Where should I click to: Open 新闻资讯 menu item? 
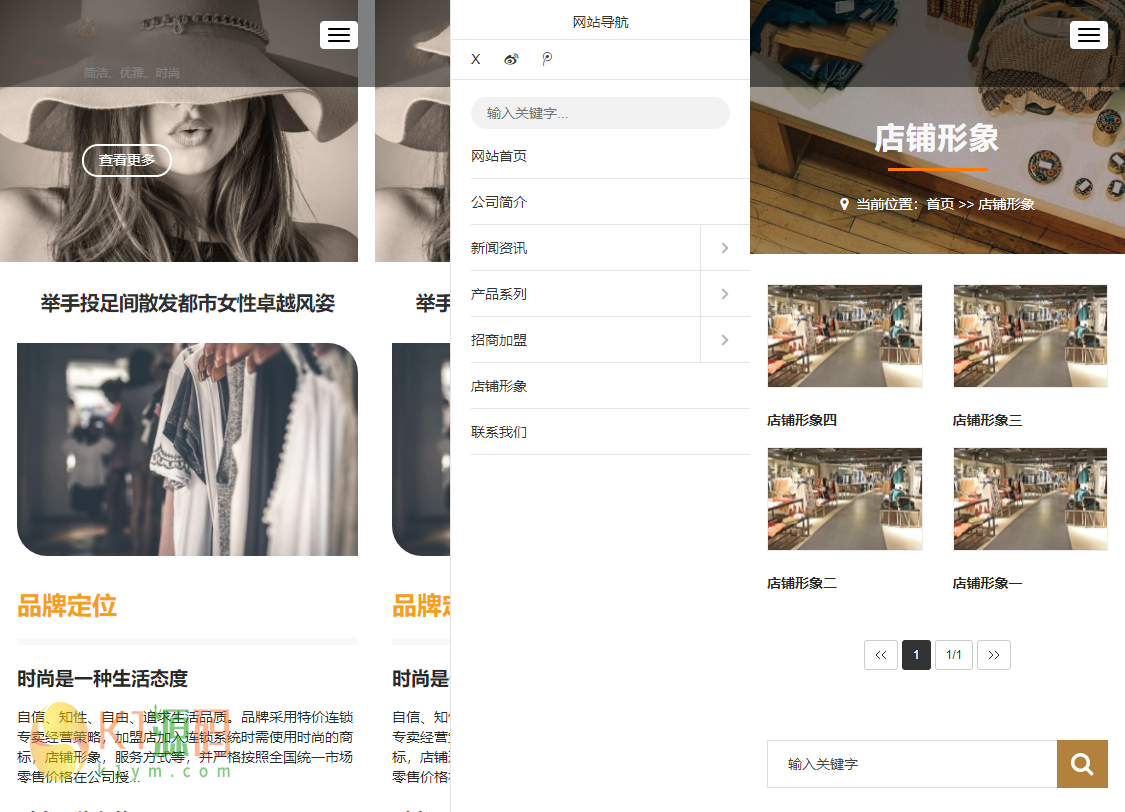click(x=499, y=247)
